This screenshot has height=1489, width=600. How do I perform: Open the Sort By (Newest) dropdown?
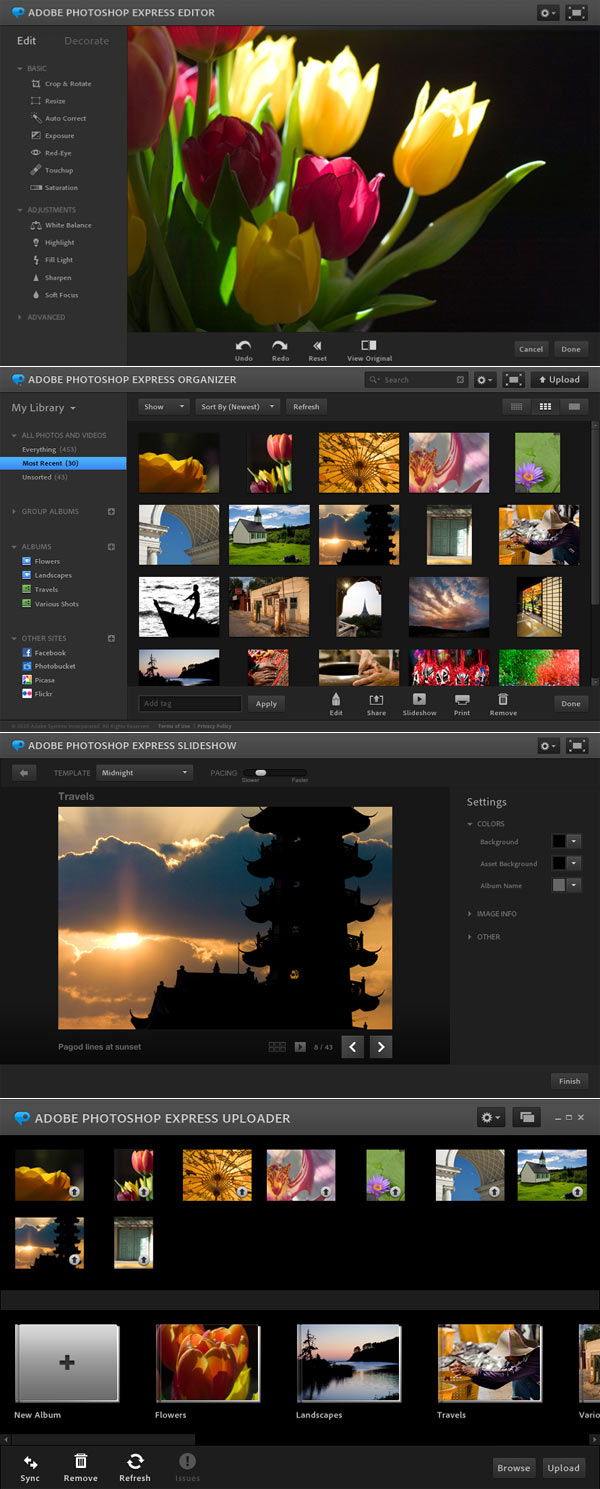point(238,407)
